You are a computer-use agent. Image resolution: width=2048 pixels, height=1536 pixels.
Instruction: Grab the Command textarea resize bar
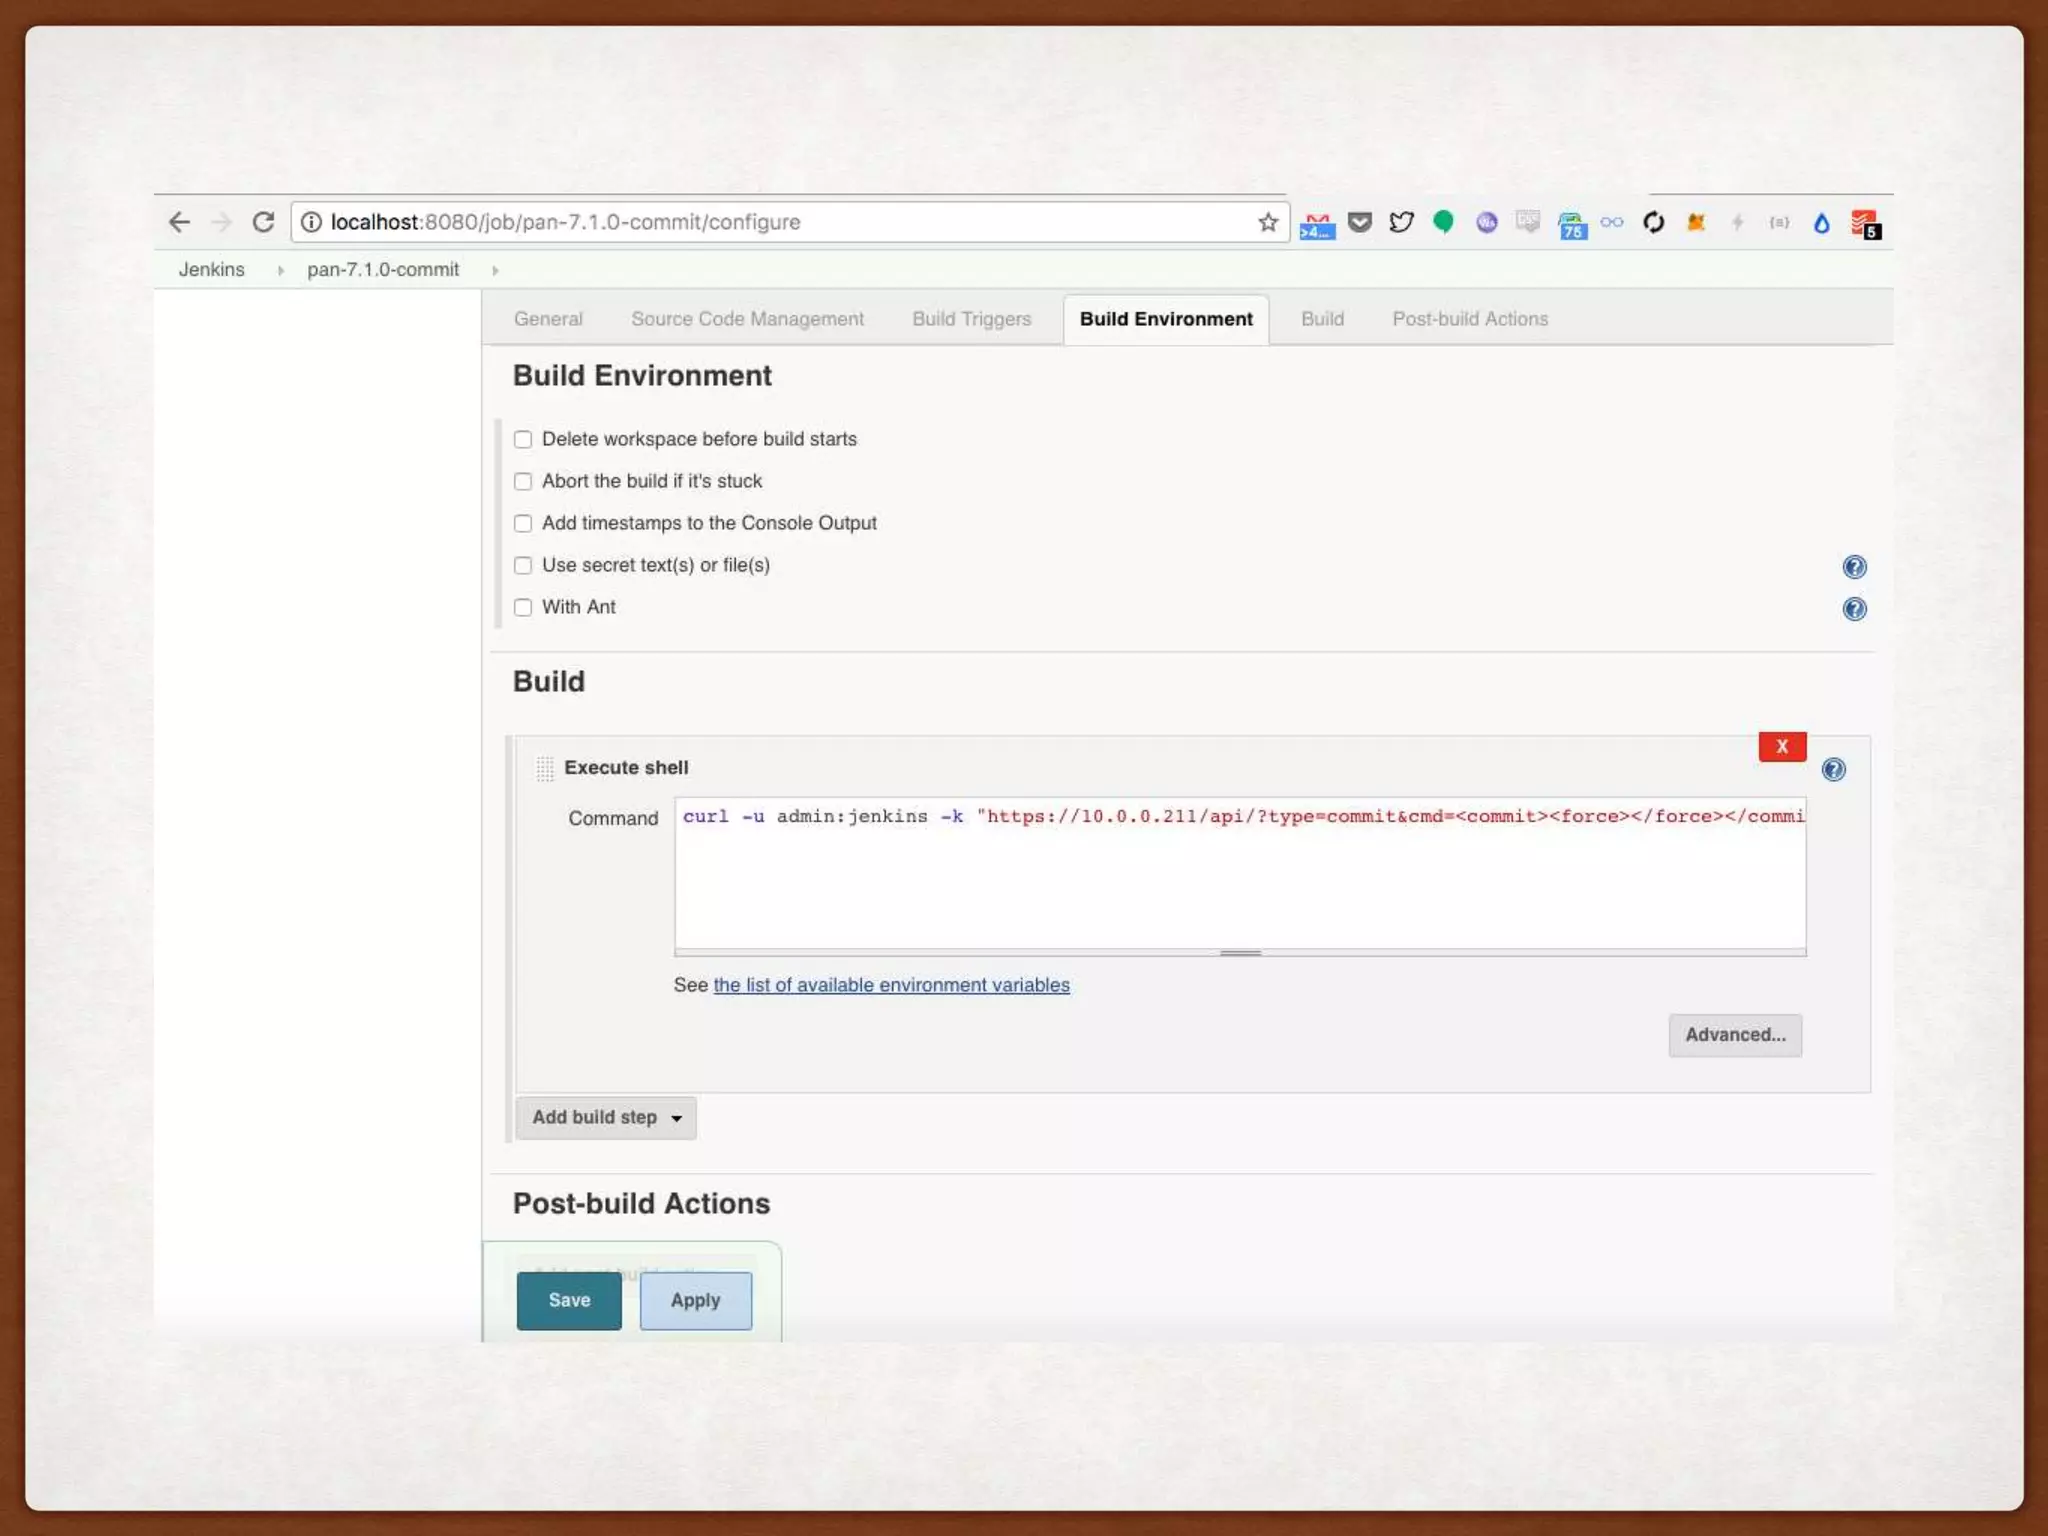click(1240, 953)
